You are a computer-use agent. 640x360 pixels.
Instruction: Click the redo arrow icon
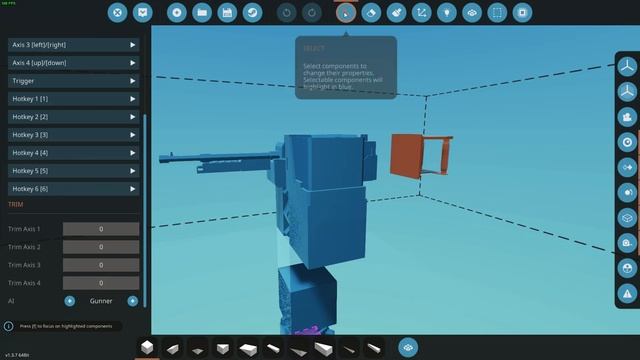(x=312, y=13)
